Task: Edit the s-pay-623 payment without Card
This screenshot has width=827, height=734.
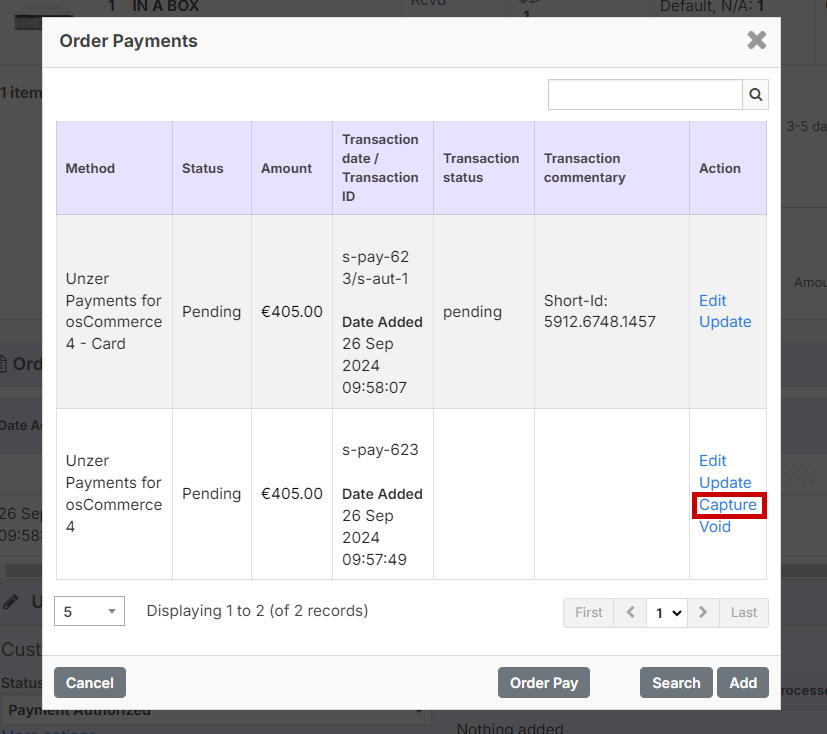Action: coord(713,461)
